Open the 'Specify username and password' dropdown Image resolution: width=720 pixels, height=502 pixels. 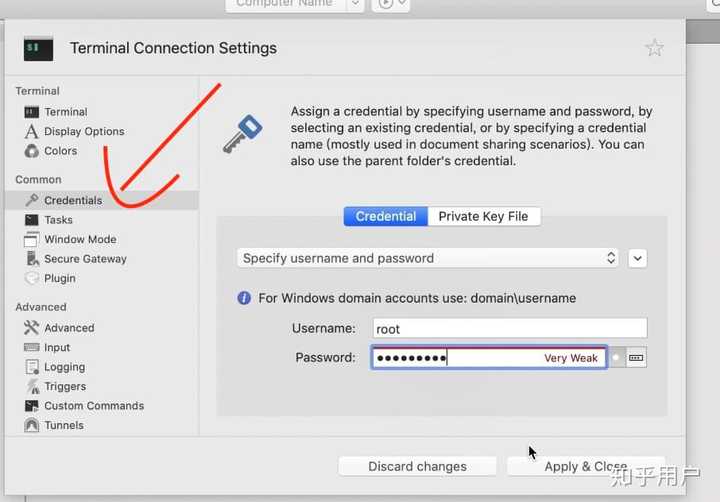click(428, 258)
